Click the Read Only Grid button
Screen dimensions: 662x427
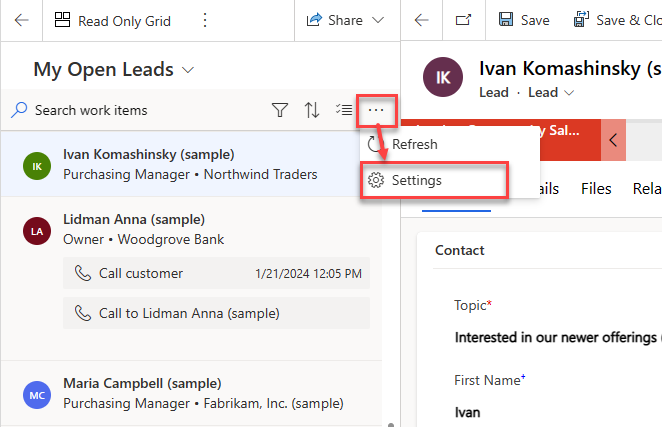[113, 21]
